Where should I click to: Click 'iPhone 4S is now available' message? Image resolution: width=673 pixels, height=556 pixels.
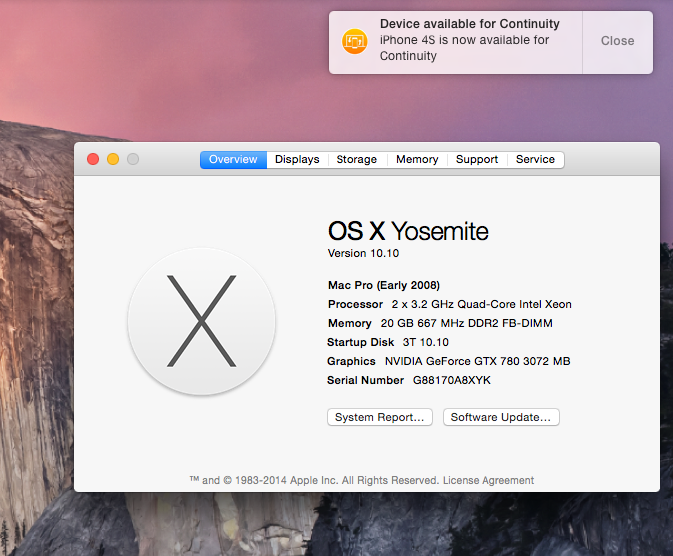pyautogui.click(x=464, y=48)
